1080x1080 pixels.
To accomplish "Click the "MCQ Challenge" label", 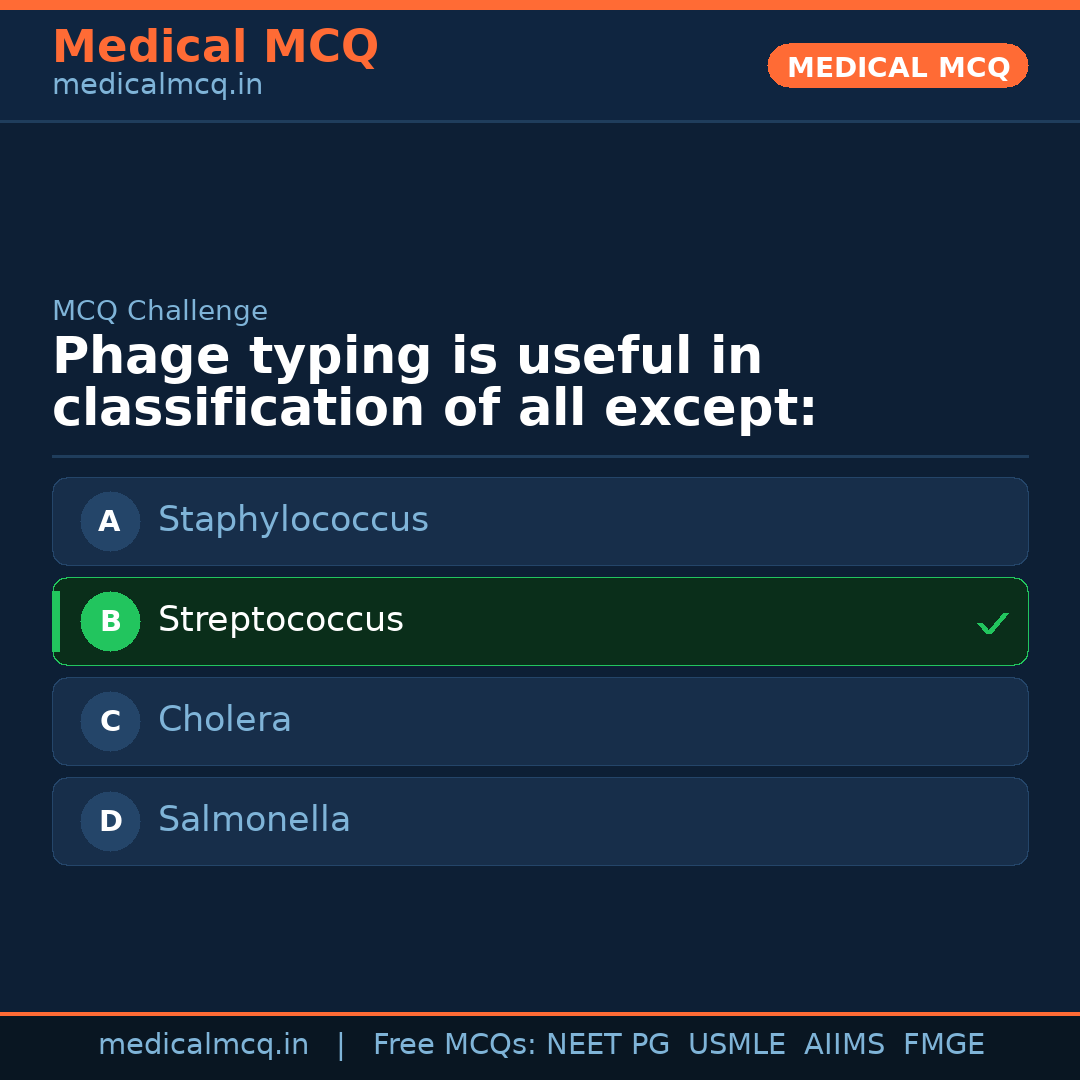I will coord(160,311).
